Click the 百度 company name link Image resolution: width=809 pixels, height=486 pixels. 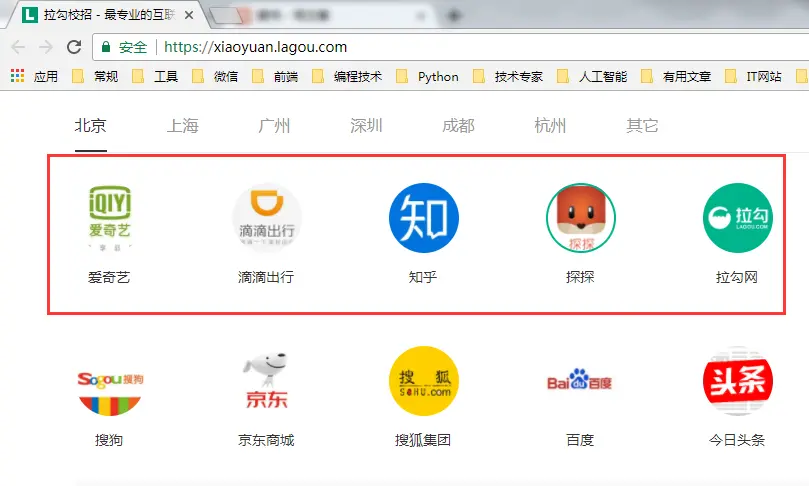(x=580, y=440)
